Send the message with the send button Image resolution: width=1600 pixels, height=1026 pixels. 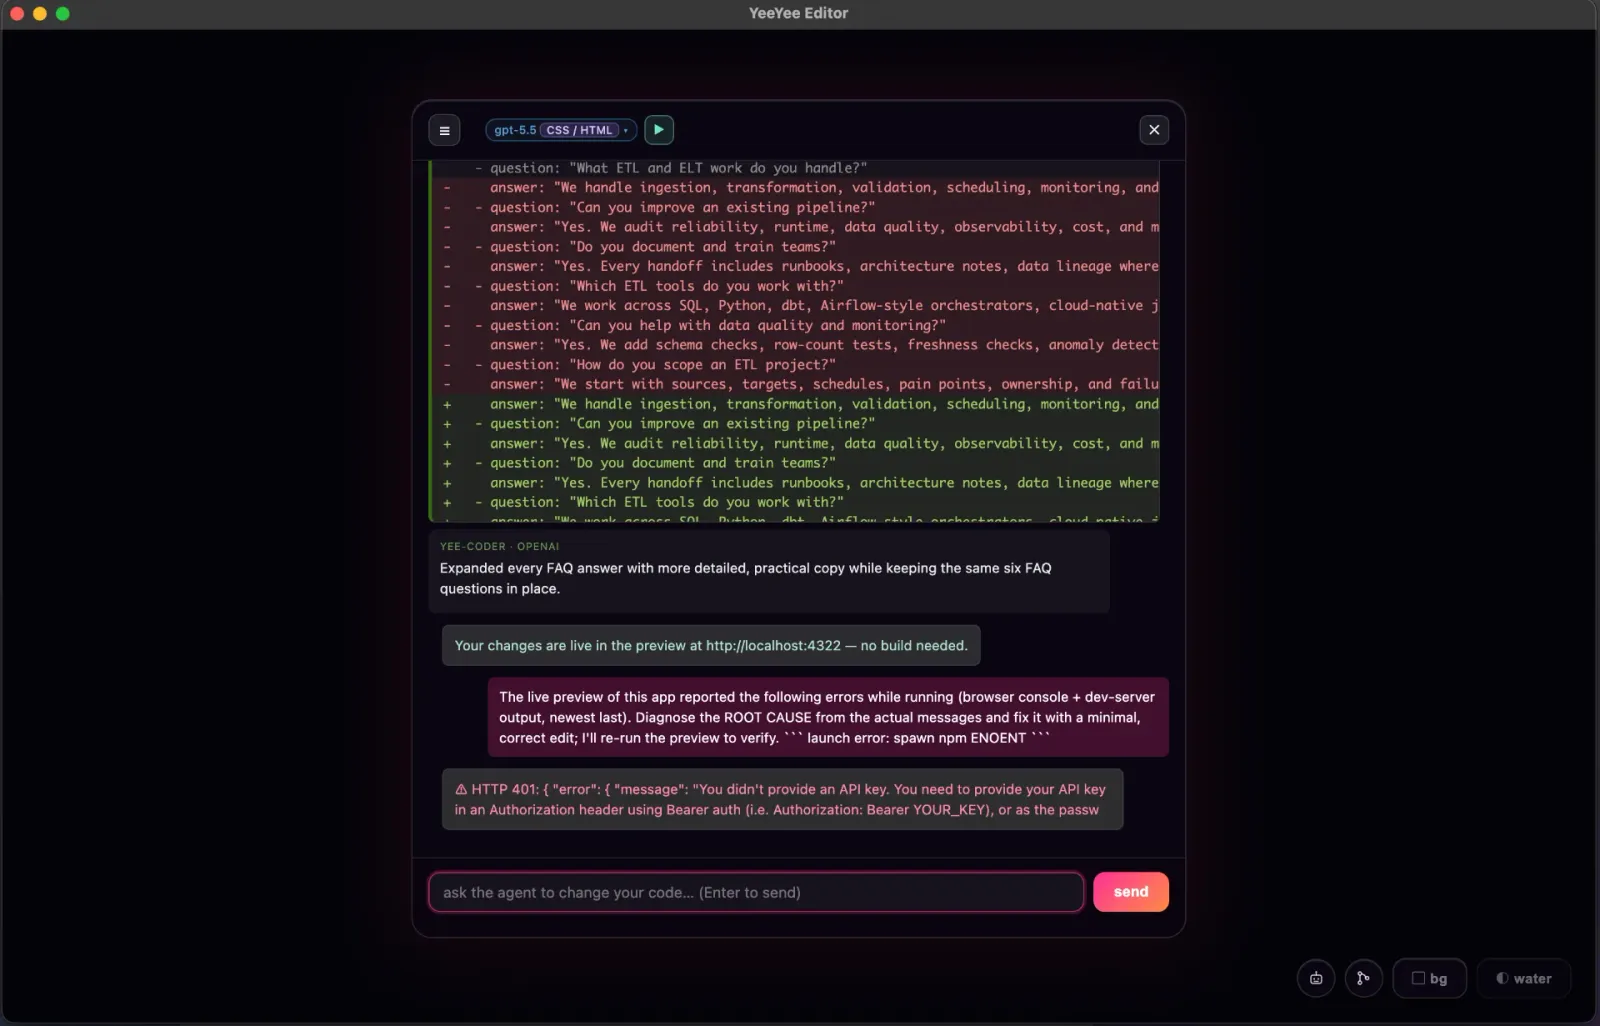click(x=1131, y=892)
